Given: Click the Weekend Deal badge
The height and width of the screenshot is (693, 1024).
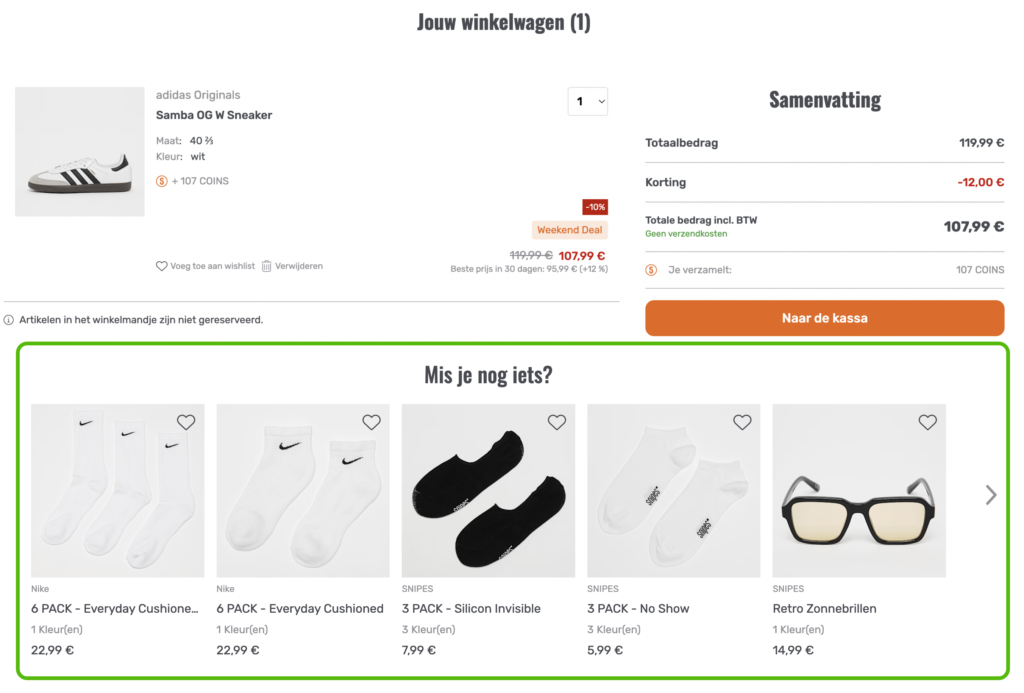Looking at the screenshot, I should point(570,230).
